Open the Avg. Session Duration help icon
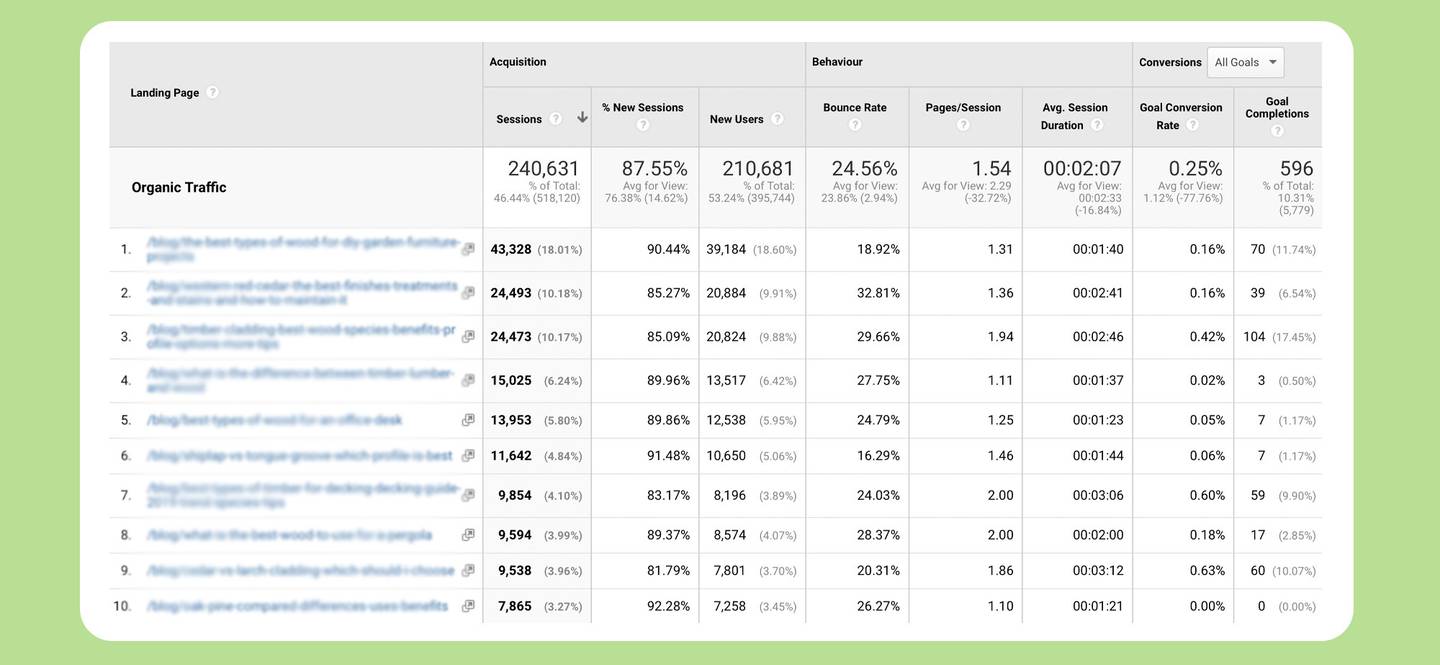The width and height of the screenshot is (1440, 665). tap(1095, 124)
